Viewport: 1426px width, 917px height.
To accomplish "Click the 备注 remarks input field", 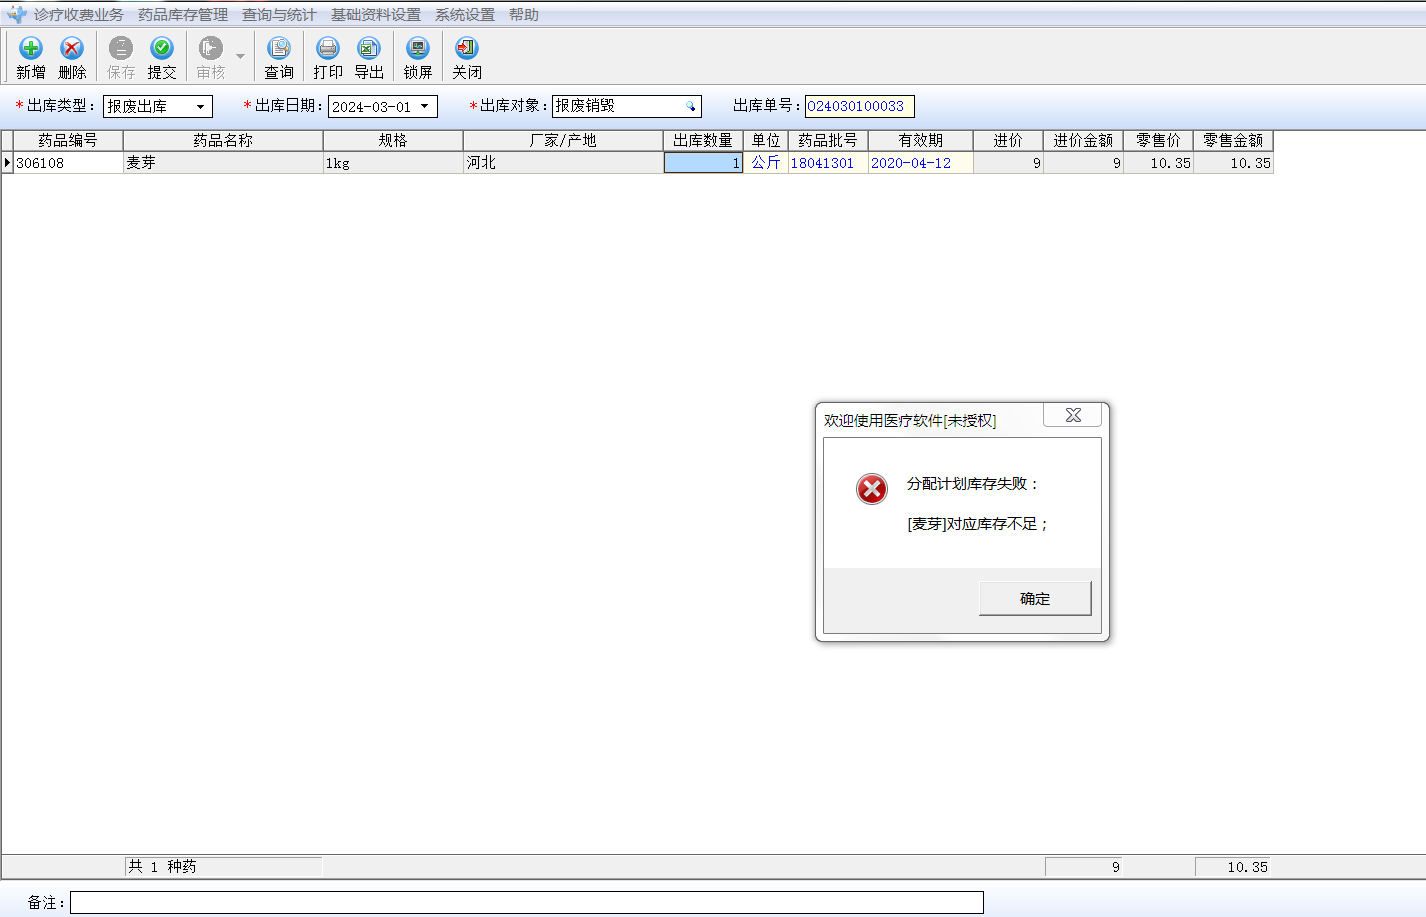I will click(526, 903).
